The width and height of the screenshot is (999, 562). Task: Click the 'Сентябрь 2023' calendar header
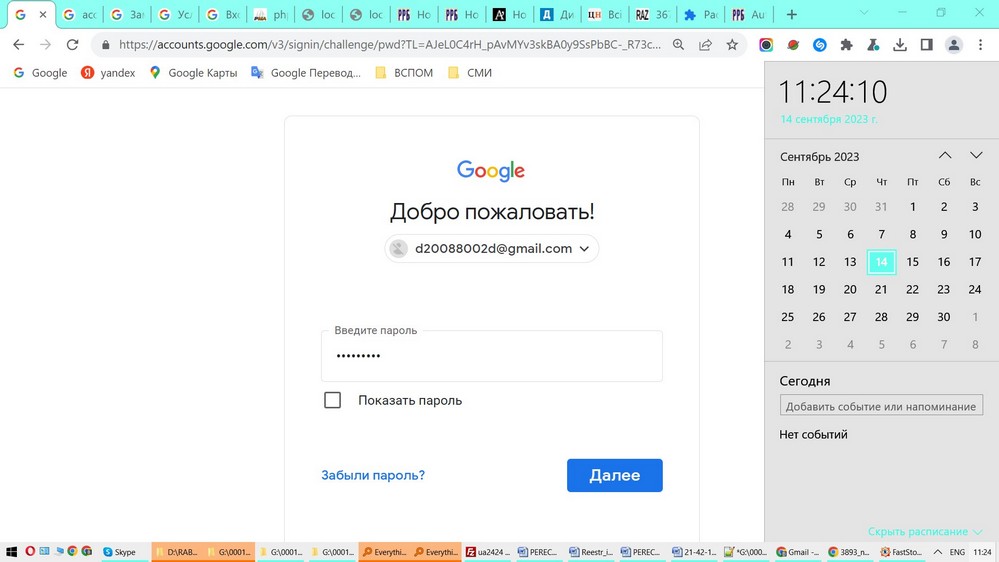coord(819,157)
